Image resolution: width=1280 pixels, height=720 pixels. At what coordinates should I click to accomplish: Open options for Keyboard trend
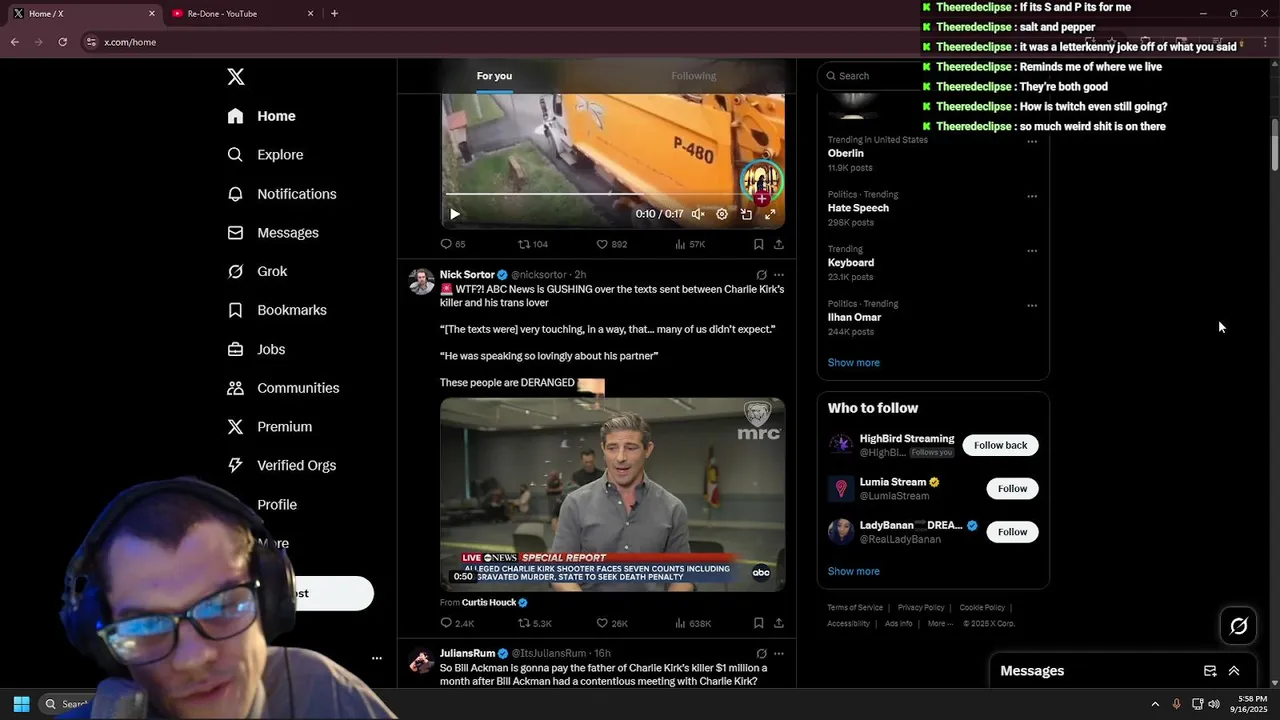pyautogui.click(x=1032, y=251)
